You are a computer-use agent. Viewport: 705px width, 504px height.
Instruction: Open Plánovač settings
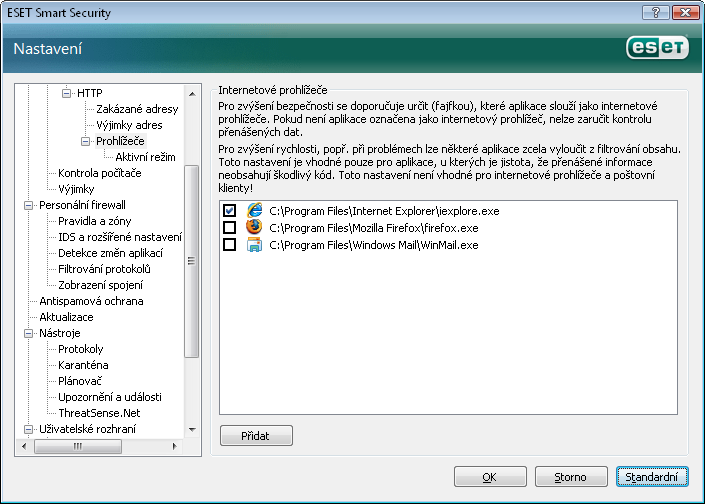click(80, 381)
